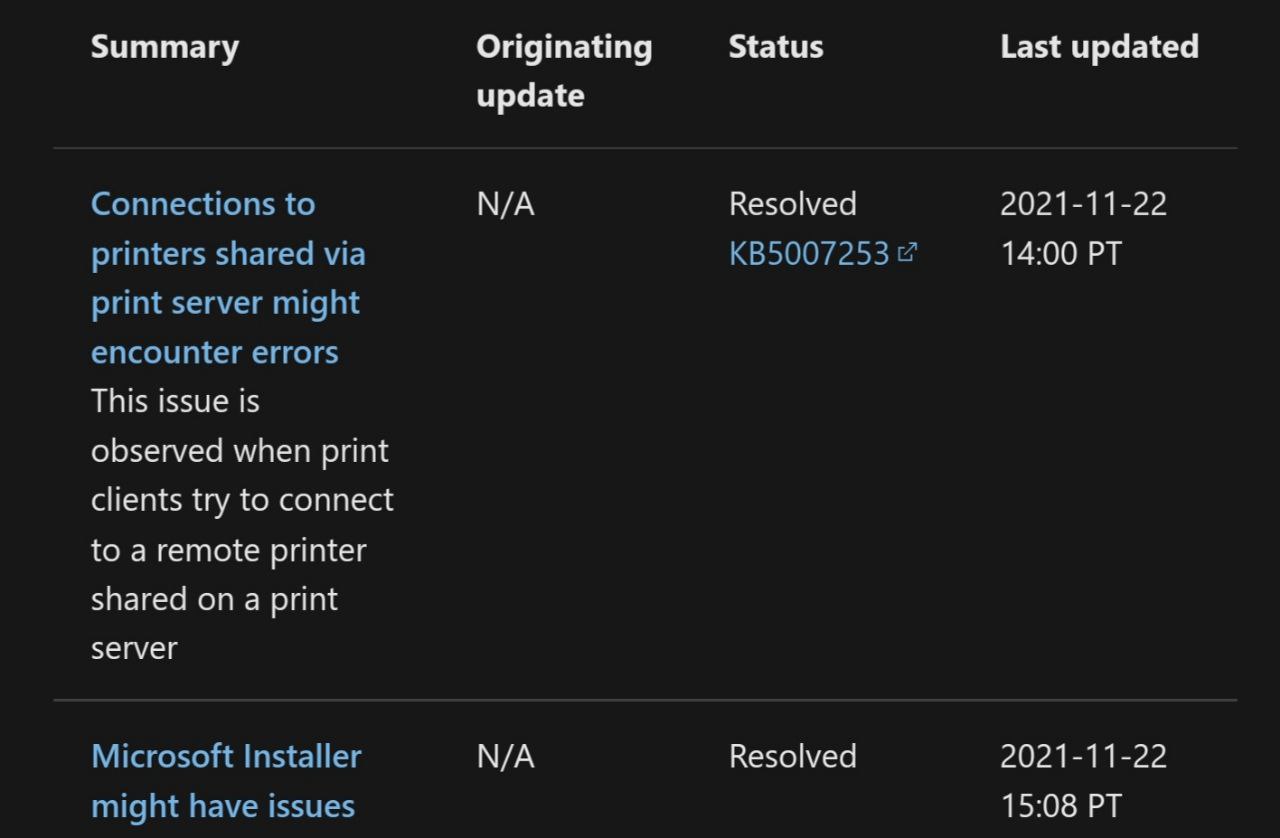Click the Status column header
Screen dimensions: 1280x838
pyautogui.click(x=776, y=47)
